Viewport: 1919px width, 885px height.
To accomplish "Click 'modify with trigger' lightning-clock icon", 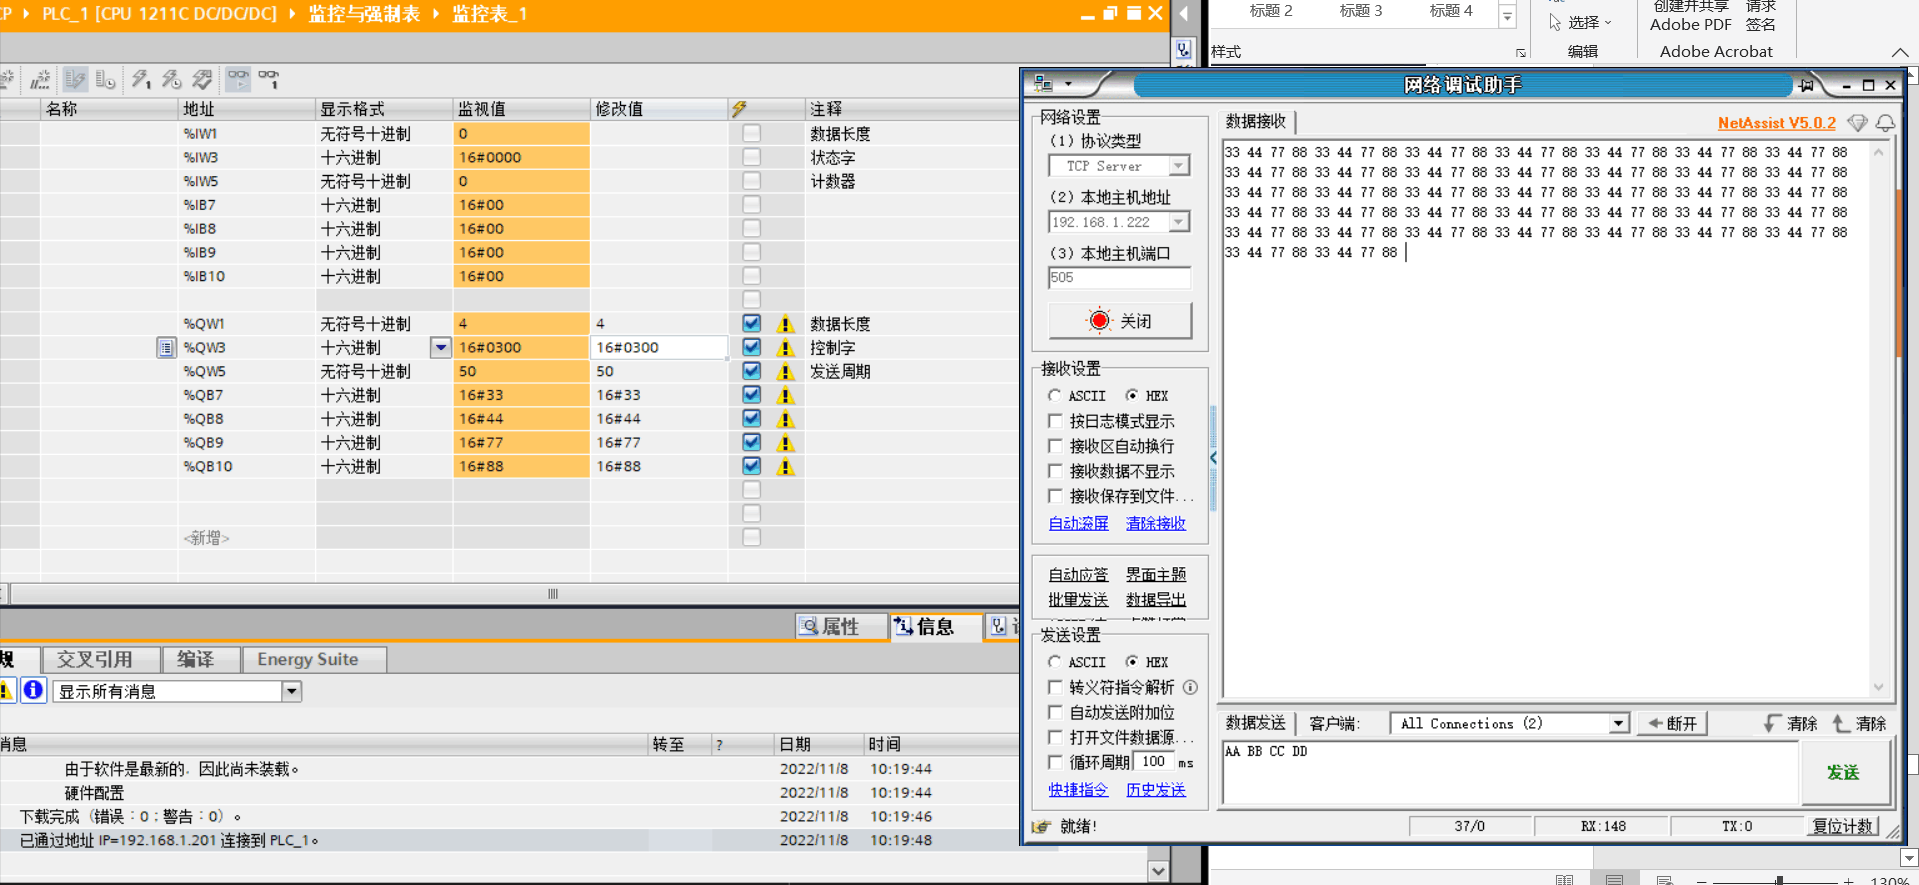I will (x=172, y=79).
